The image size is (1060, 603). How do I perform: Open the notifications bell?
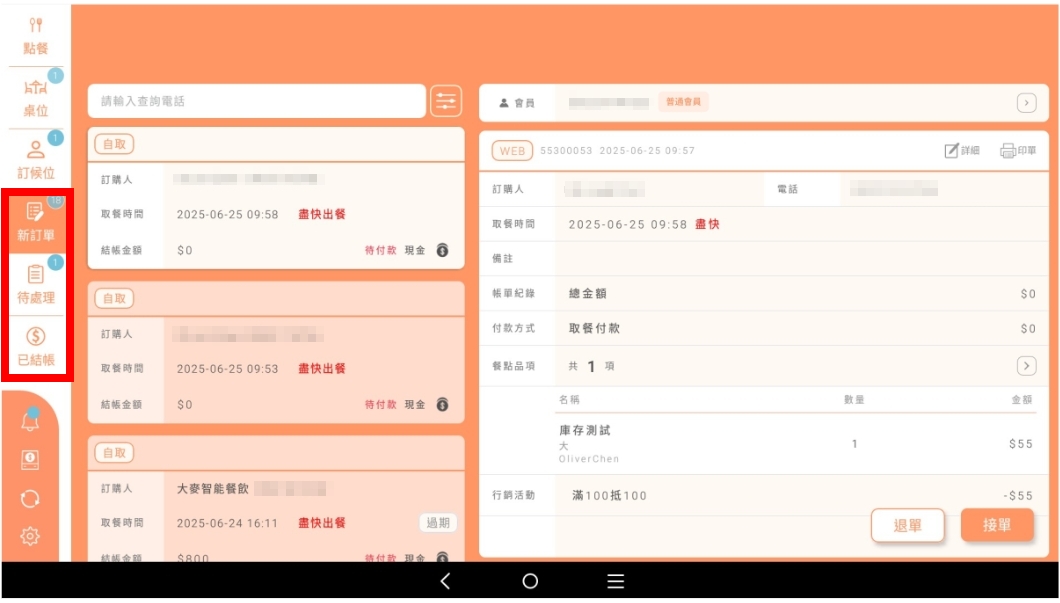click(x=30, y=421)
